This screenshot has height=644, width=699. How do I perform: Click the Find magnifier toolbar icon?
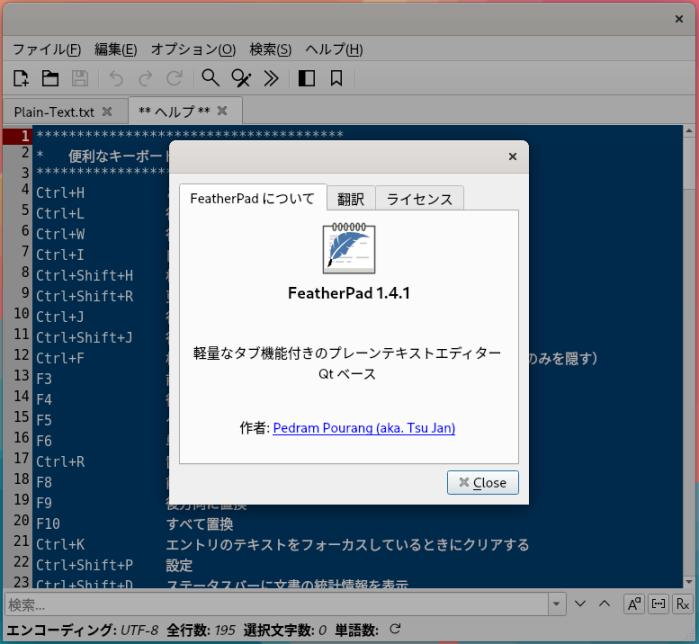click(210, 78)
